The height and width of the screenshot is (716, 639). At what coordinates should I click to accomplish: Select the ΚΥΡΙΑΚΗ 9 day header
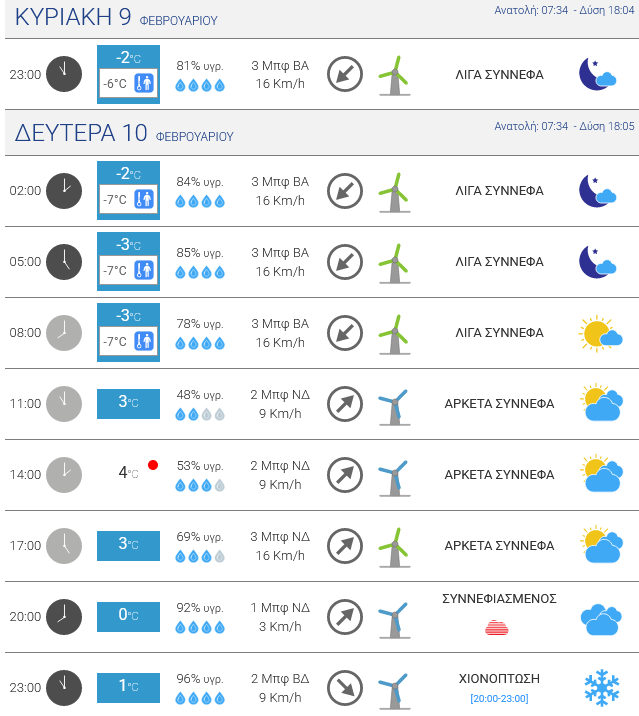(x=116, y=18)
